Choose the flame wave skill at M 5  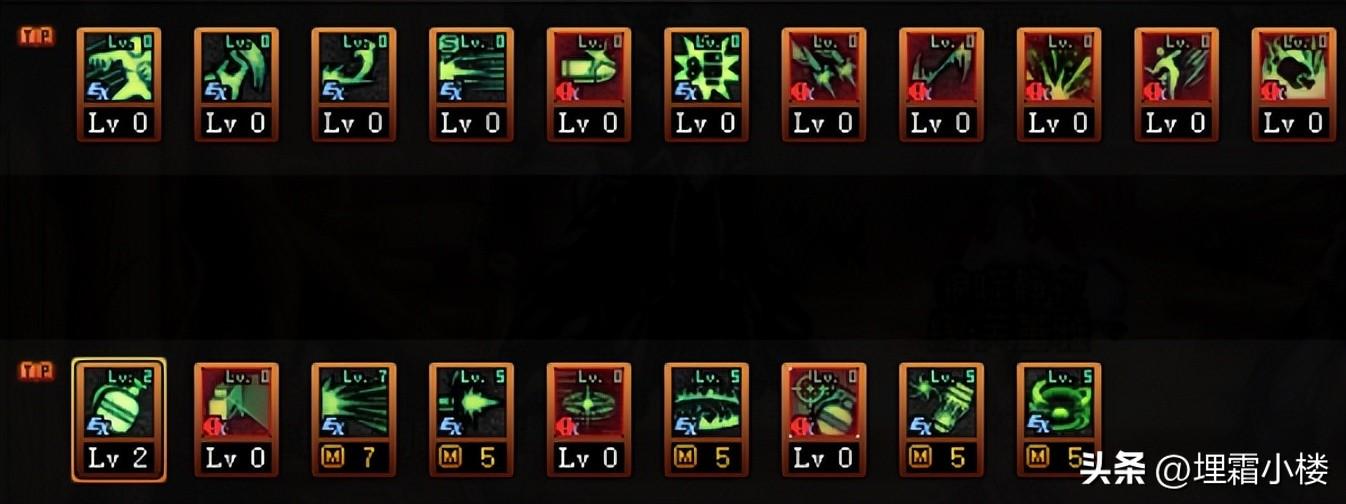point(707,418)
